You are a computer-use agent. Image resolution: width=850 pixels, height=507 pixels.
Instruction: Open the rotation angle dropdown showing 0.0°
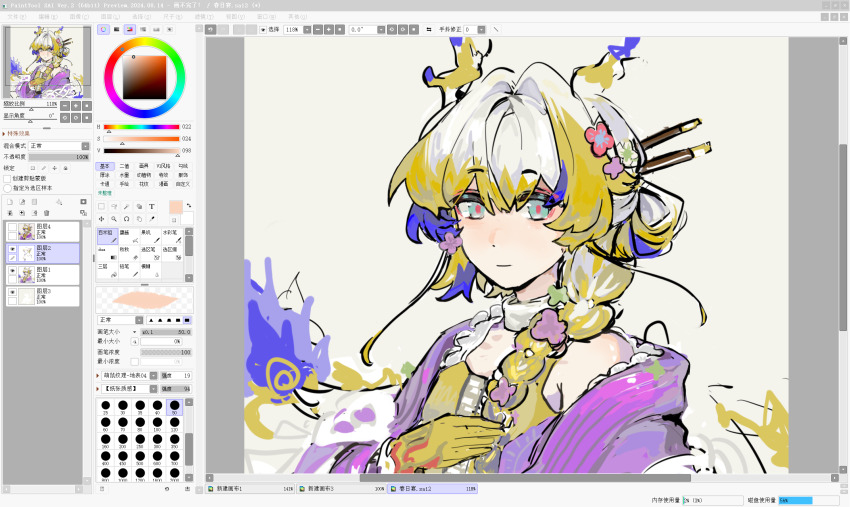click(381, 29)
